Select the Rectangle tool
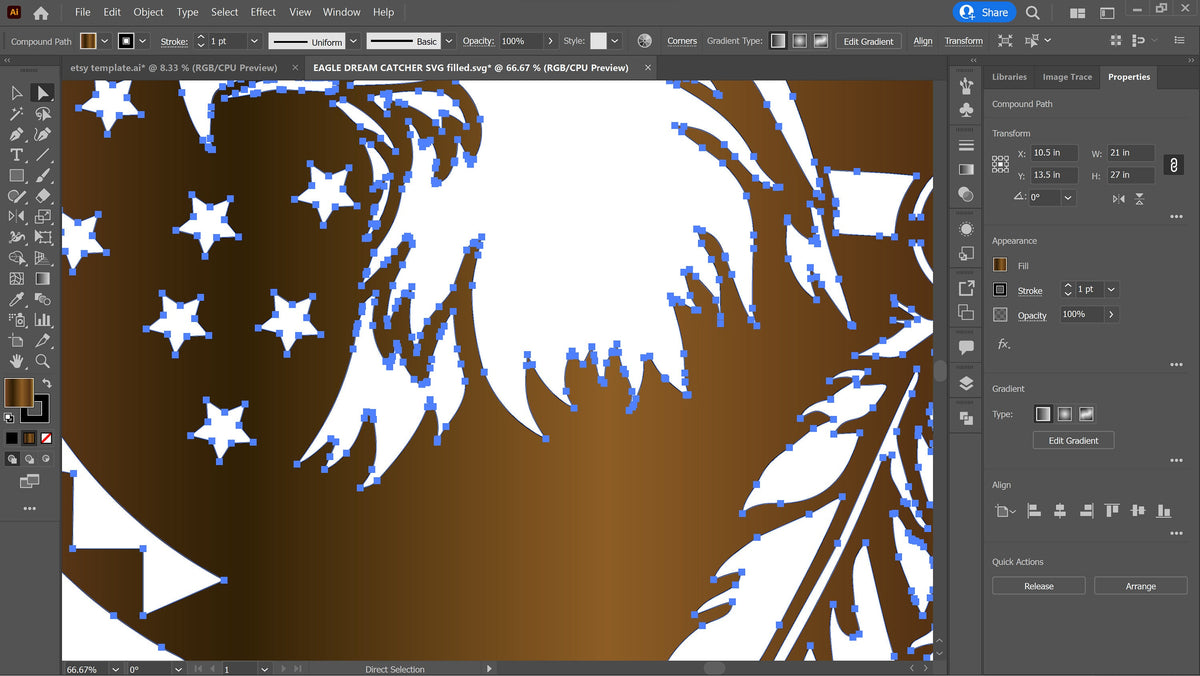The height and width of the screenshot is (676, 1200). point(17,176)
